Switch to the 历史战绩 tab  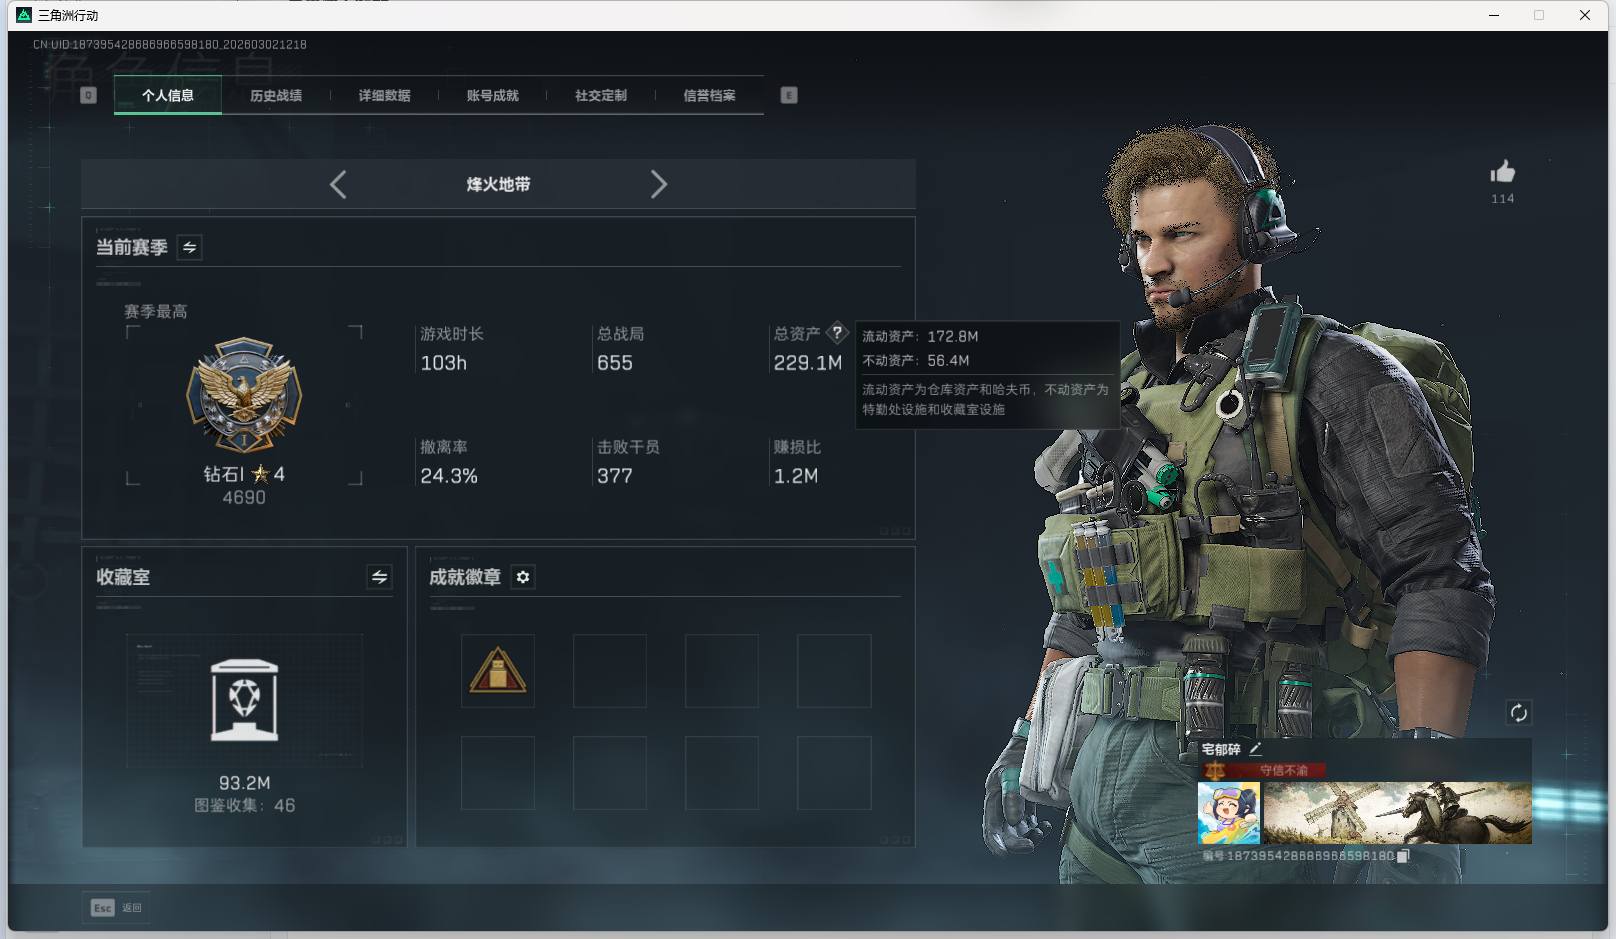pos(277,95)
